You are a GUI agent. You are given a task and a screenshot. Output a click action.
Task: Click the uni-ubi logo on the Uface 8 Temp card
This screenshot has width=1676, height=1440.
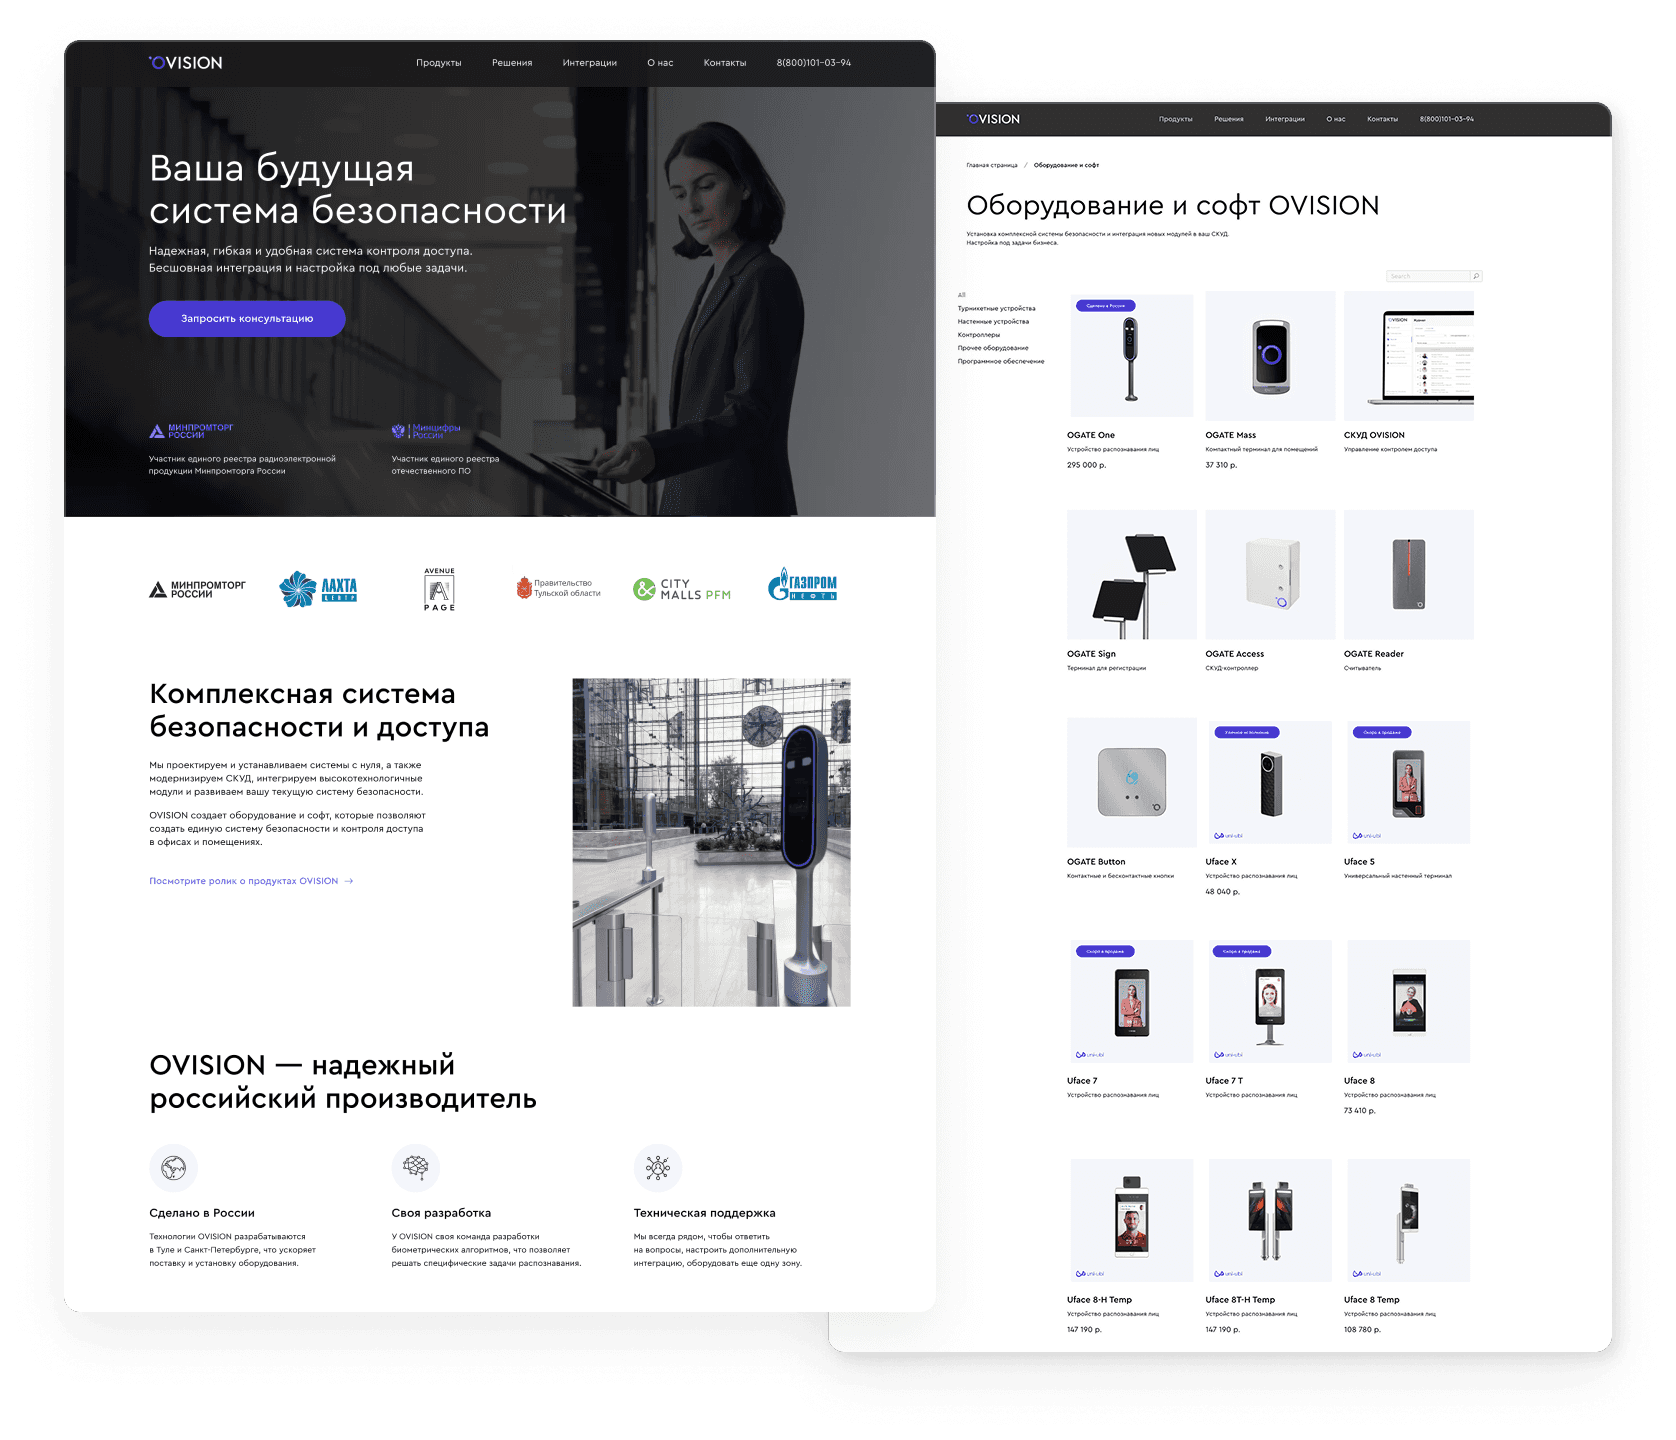click(x=1366, y=1274)
